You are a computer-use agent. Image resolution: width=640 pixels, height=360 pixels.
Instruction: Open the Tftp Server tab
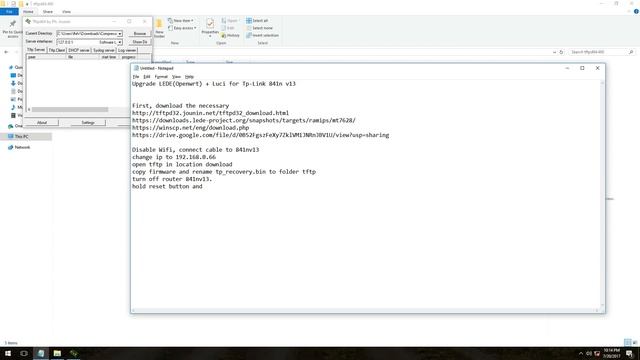point(36,50)
